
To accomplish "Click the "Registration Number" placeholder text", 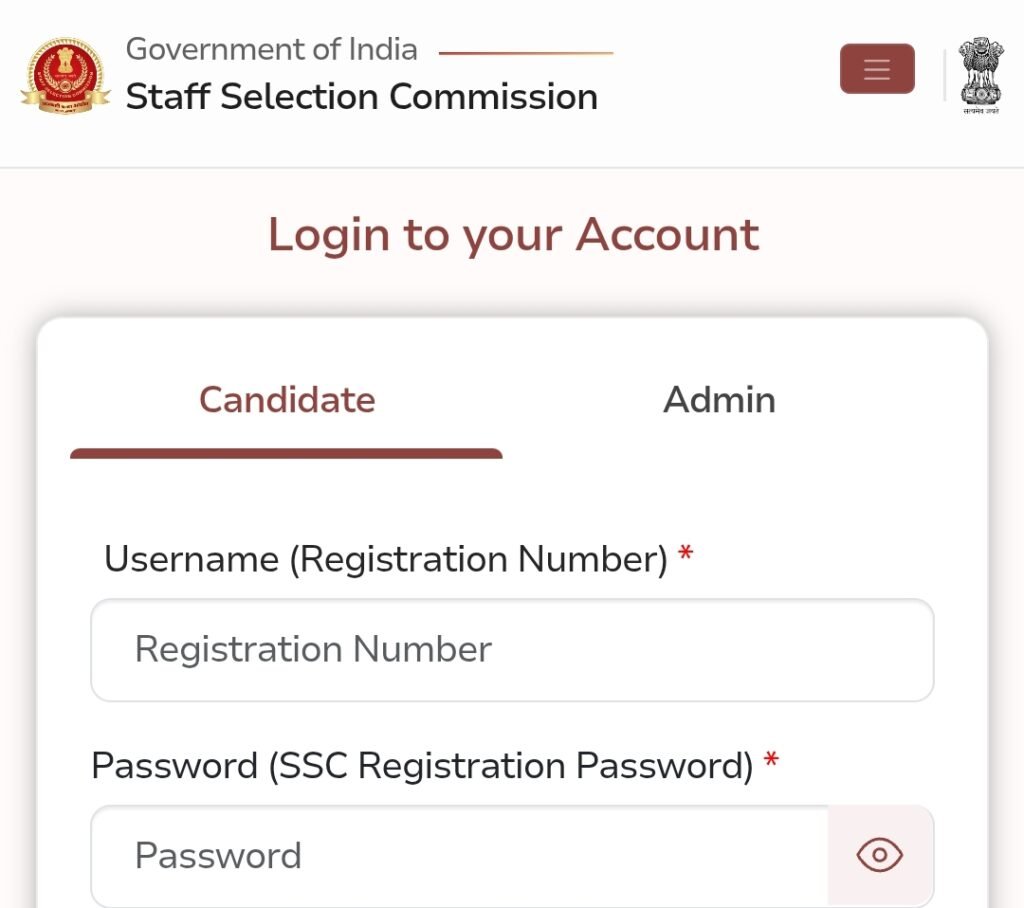I will pyautogui.click(x=313, y=650).
